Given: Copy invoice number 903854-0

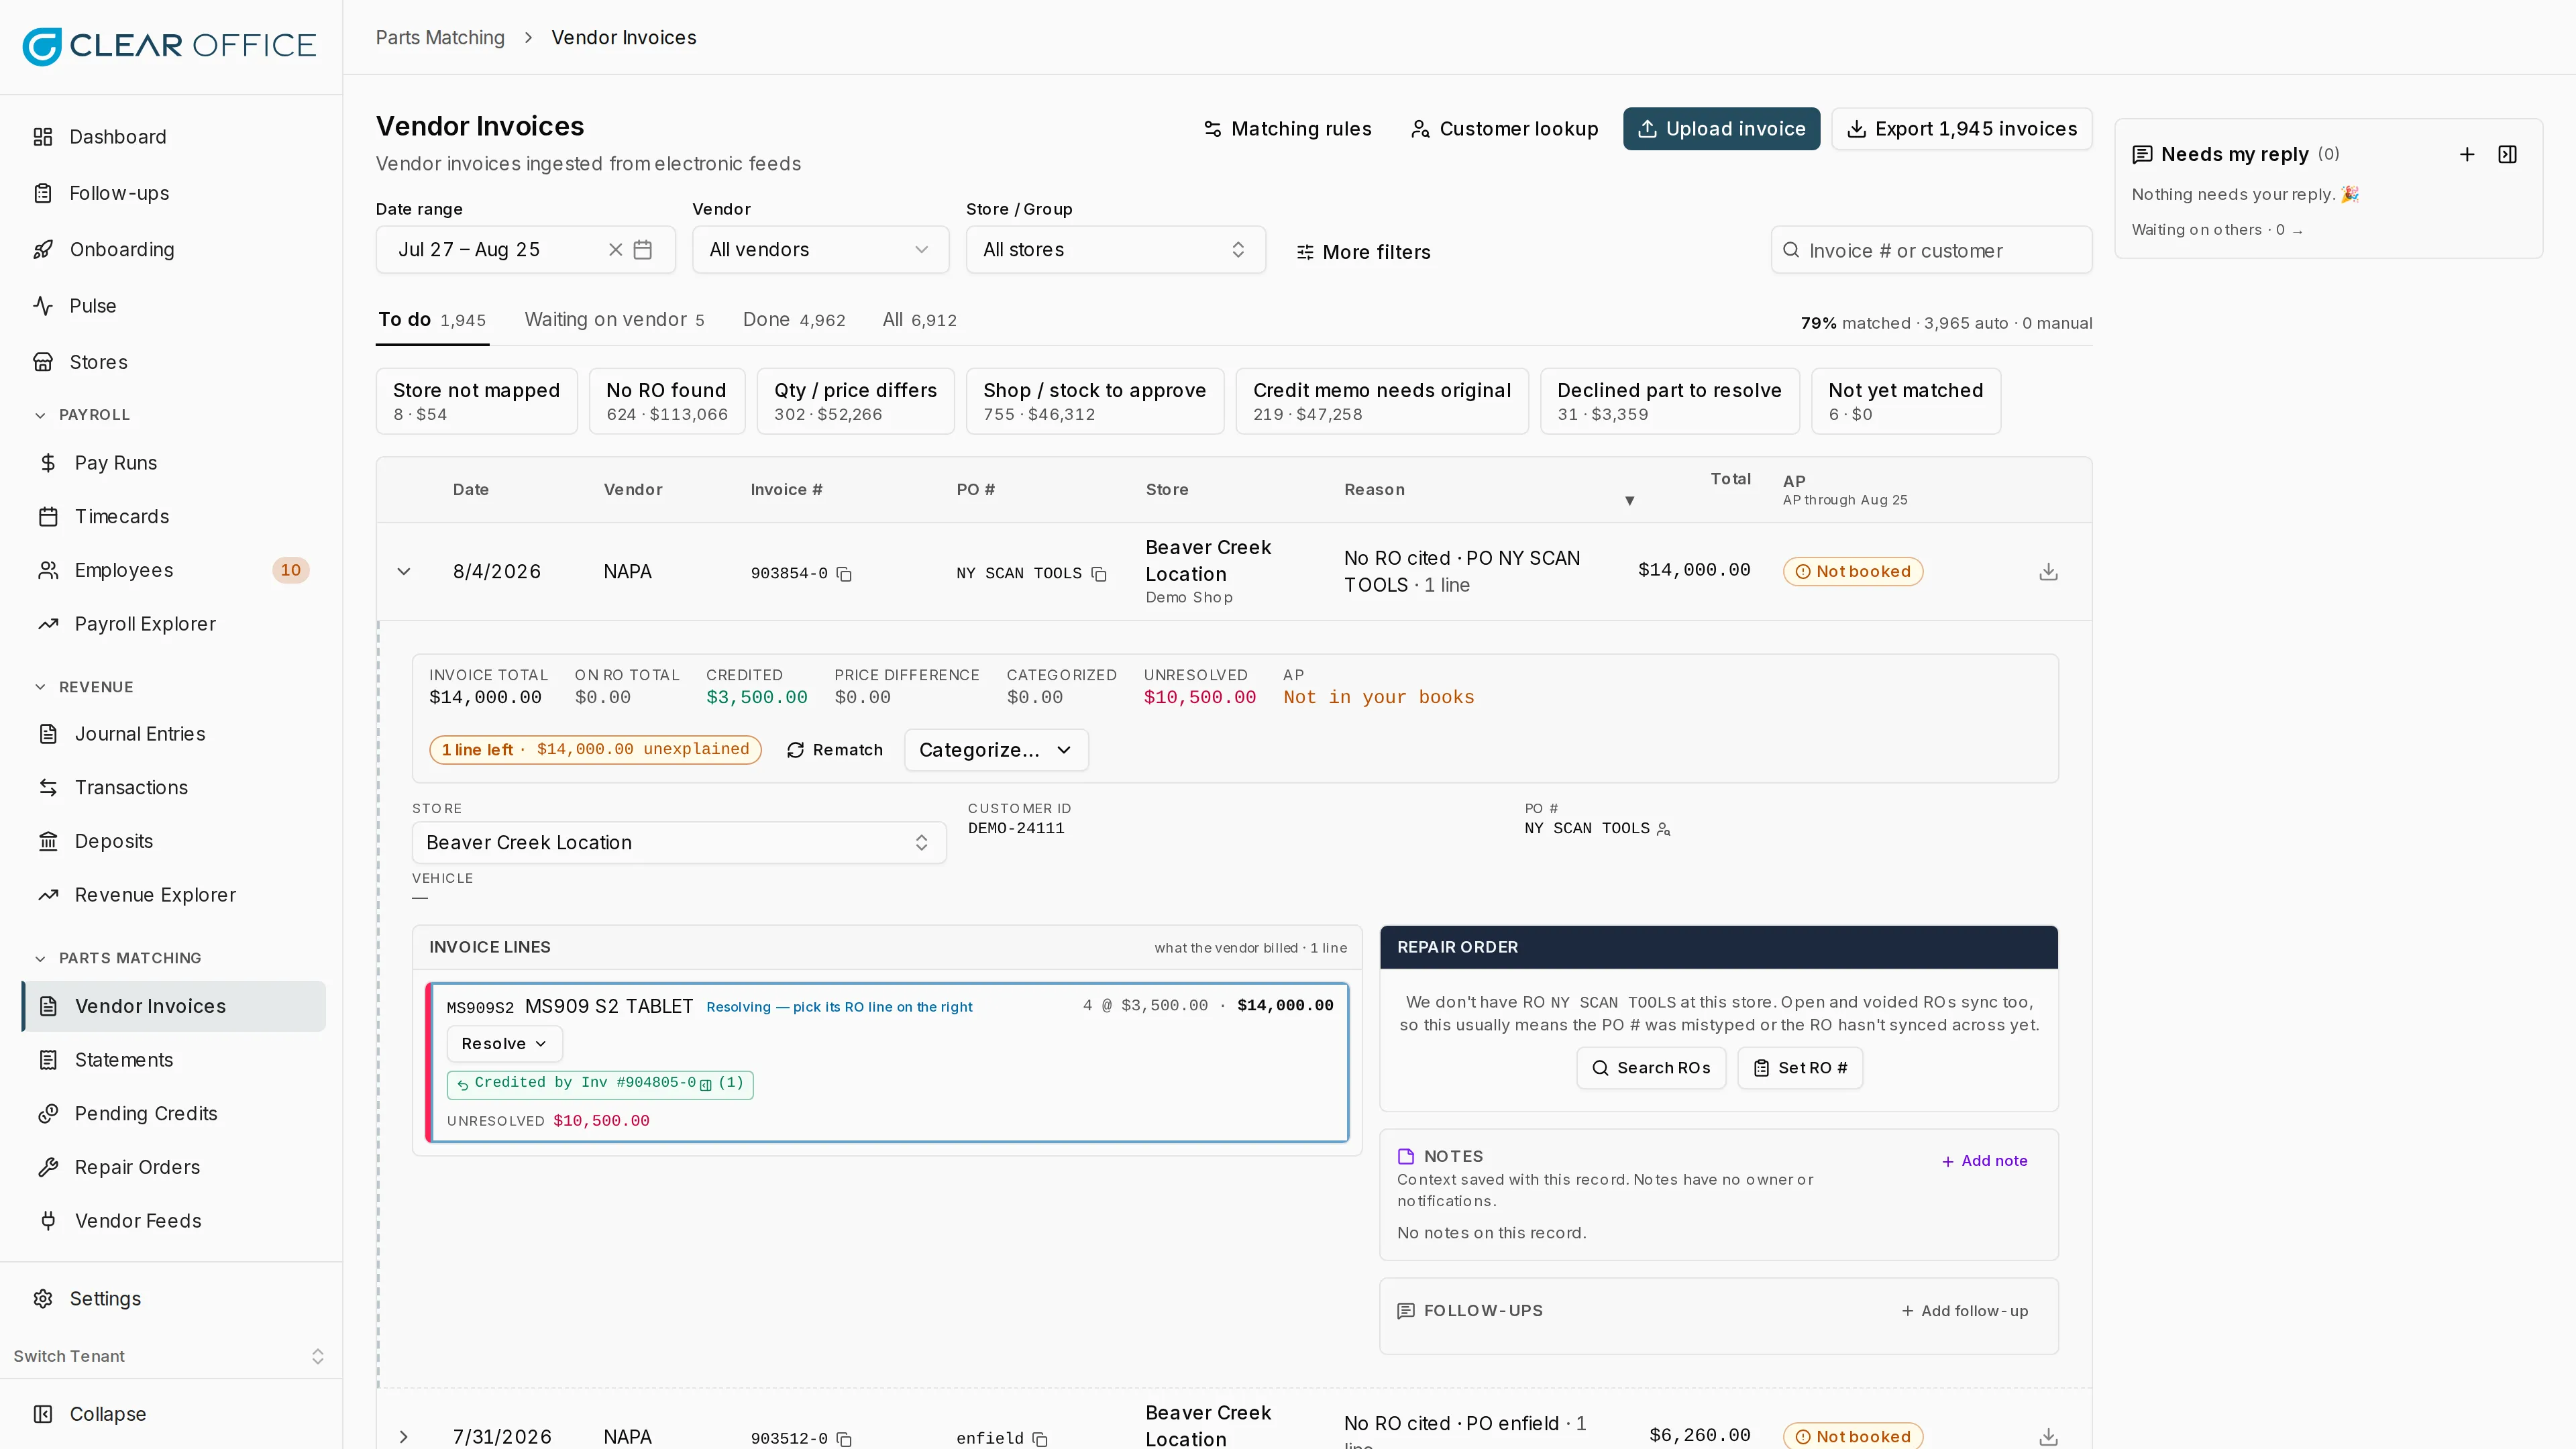Looking at the screenshot, I should point(844,574).
